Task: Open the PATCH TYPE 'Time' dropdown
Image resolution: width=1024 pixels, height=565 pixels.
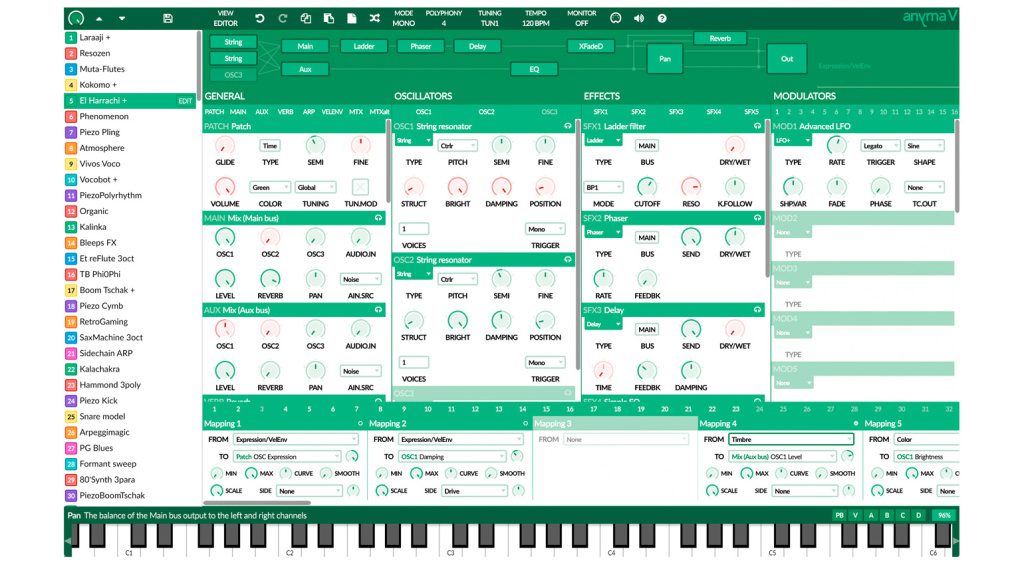Action: pos(270,146)
